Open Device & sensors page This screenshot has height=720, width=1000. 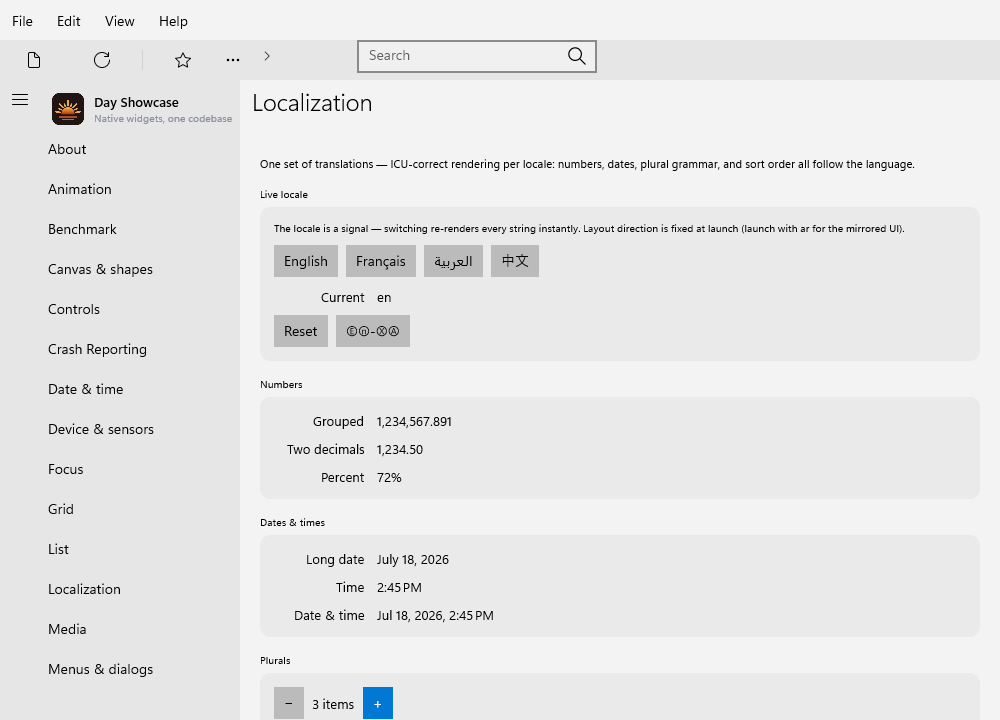pos(101,429)
